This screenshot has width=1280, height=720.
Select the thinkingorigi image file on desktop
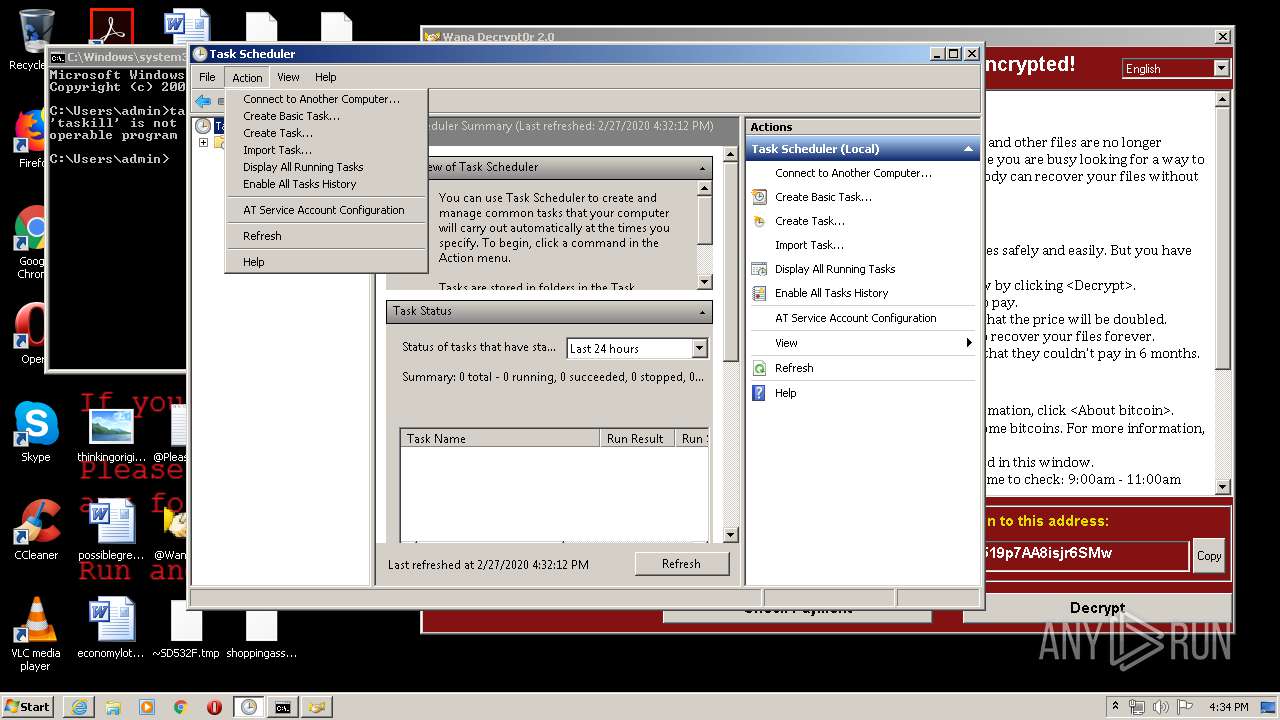(111, 434)
